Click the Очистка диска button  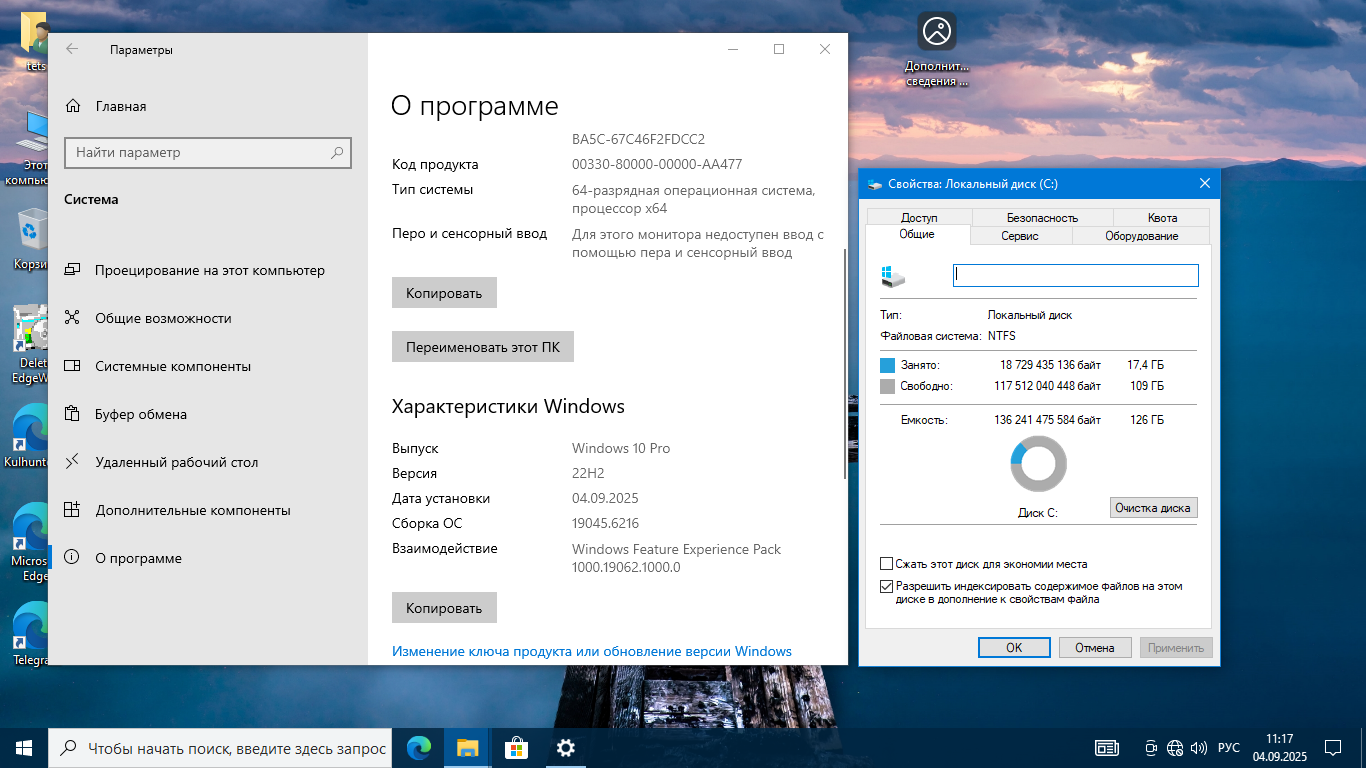point(1153,508)
